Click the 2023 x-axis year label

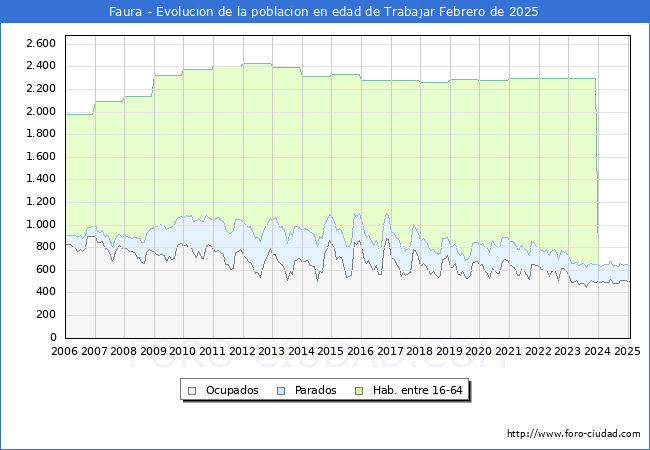click(x=568, y=351)
